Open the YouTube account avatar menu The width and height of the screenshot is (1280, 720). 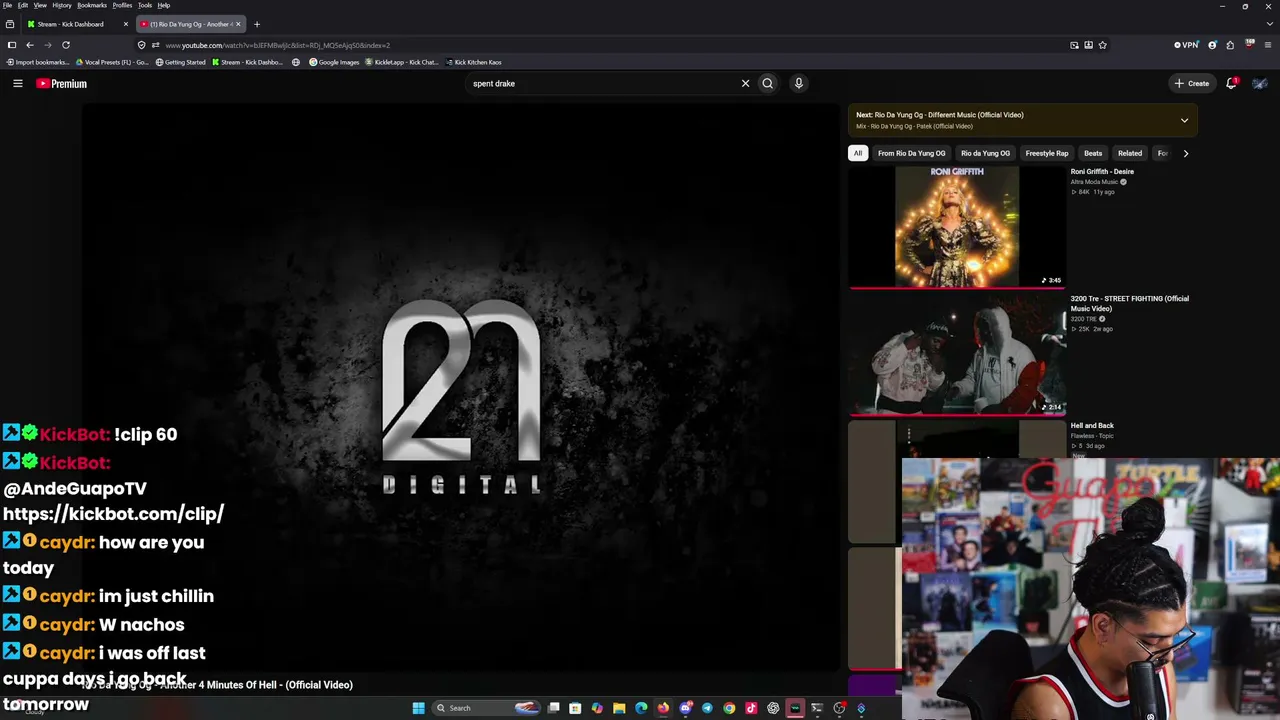point(1260,84)
